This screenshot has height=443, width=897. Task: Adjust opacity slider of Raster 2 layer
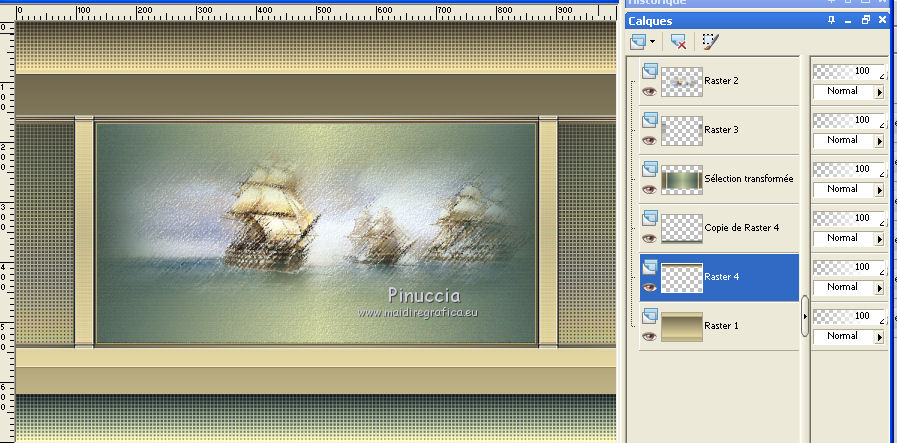[849, 71]
